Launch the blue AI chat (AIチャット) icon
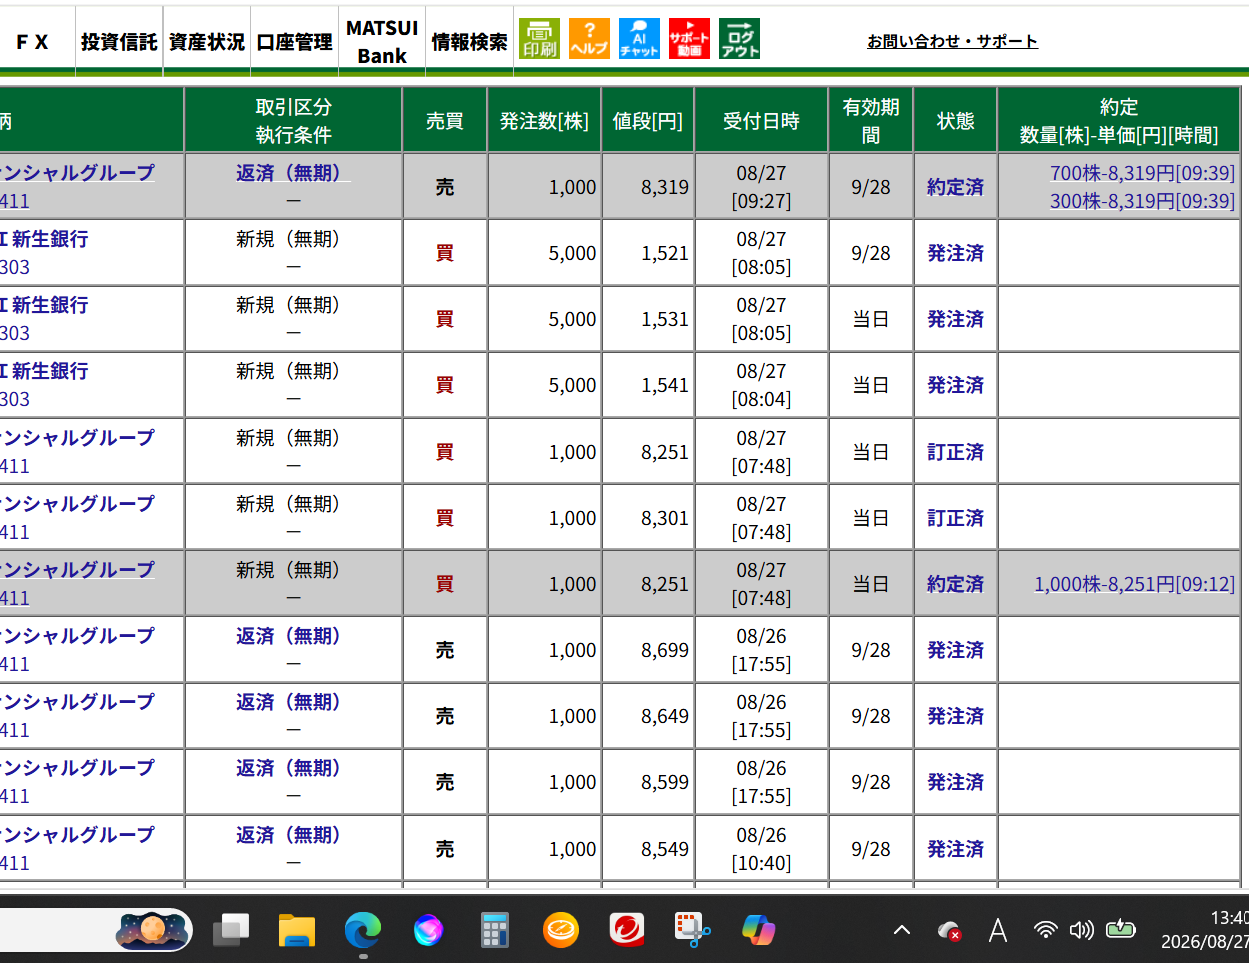 pyautogui.click(x=639, y=39)
